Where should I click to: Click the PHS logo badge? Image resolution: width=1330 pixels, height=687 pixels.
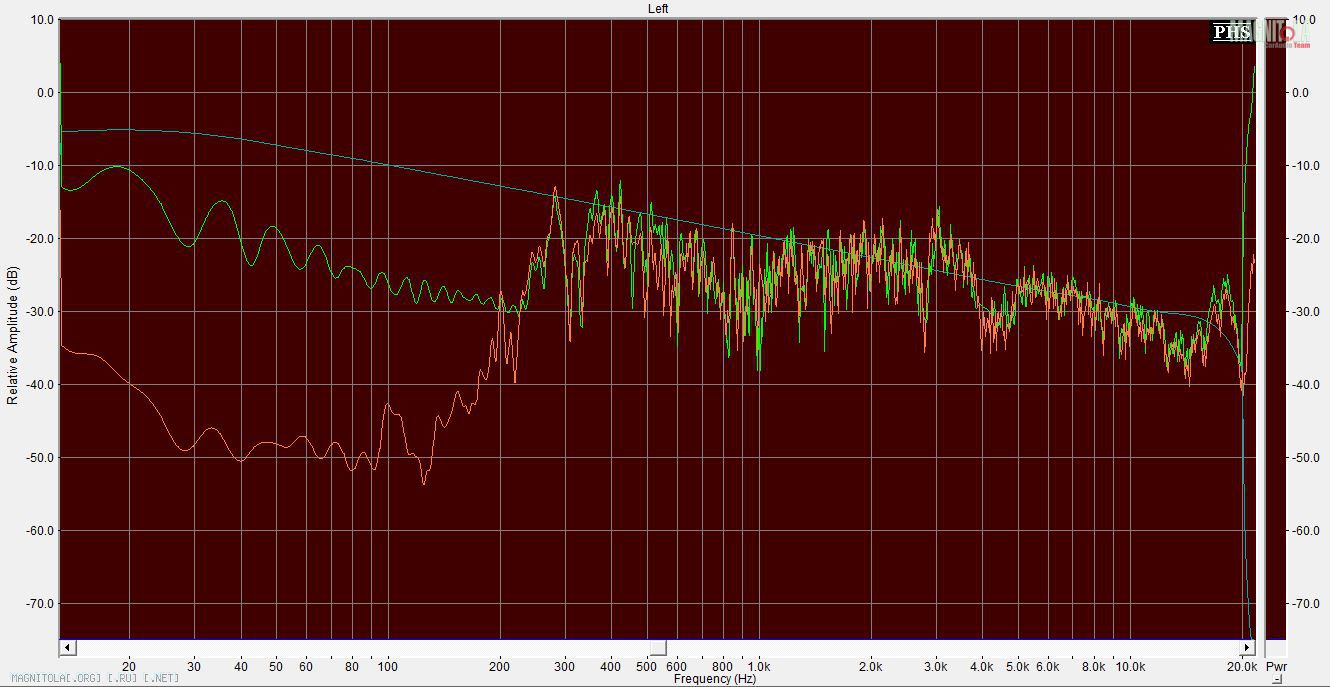1230,33
